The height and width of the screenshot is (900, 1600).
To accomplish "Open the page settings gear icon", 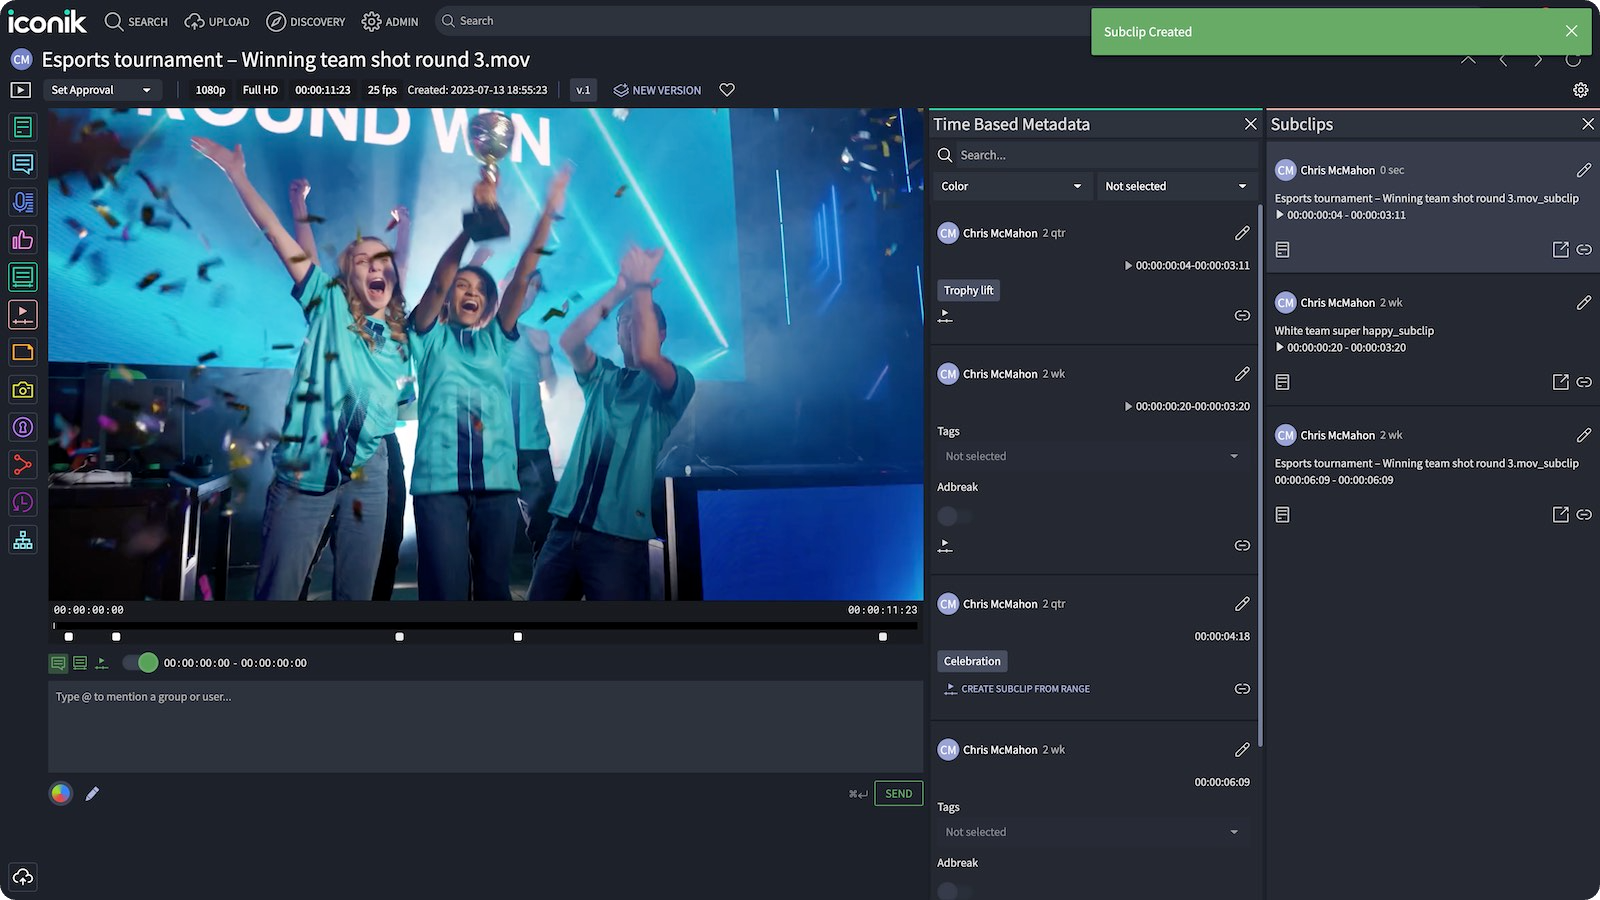I will pos(1580,90).
